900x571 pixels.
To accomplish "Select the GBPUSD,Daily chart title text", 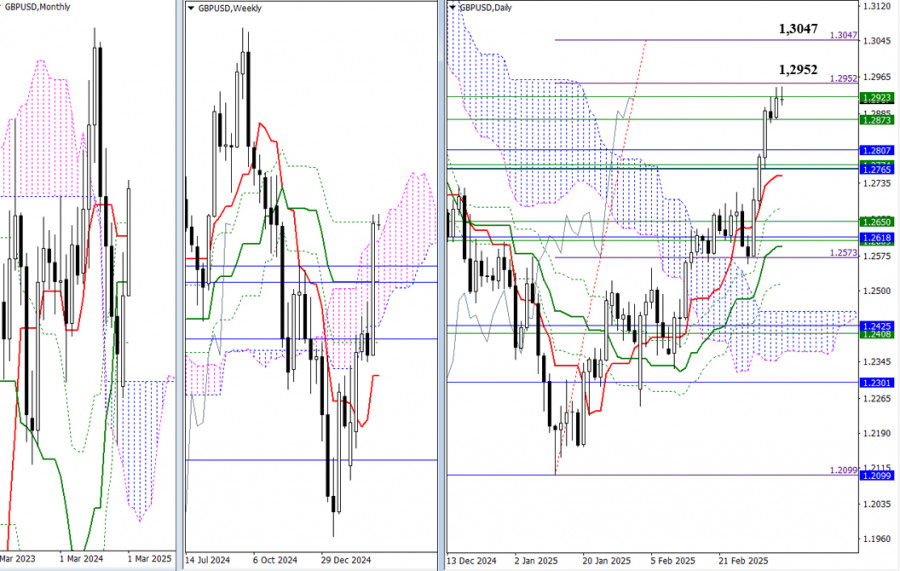I will coord(486,8).
